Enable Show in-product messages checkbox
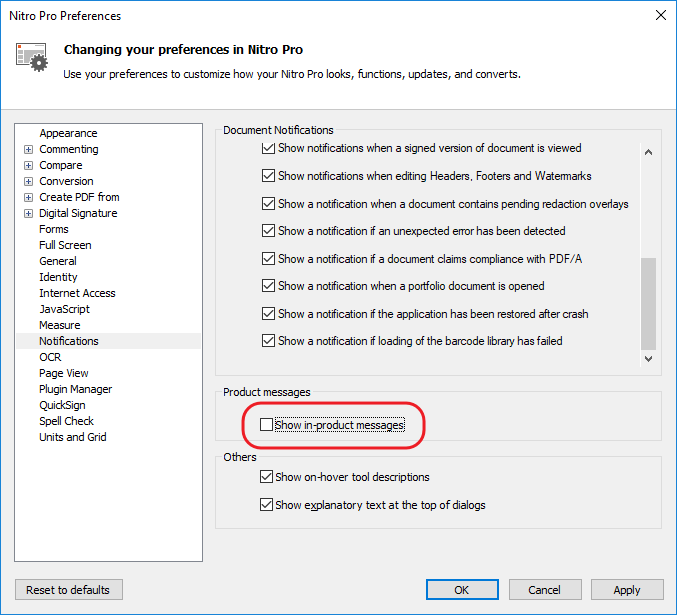Viewport: 677px width, 615px height. (x=266, y=425)
